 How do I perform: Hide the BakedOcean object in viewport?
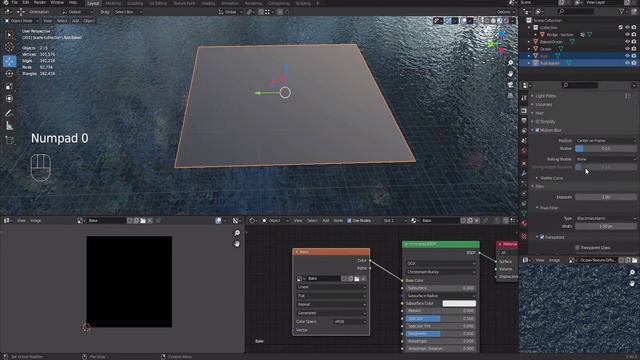click(627, 42)
